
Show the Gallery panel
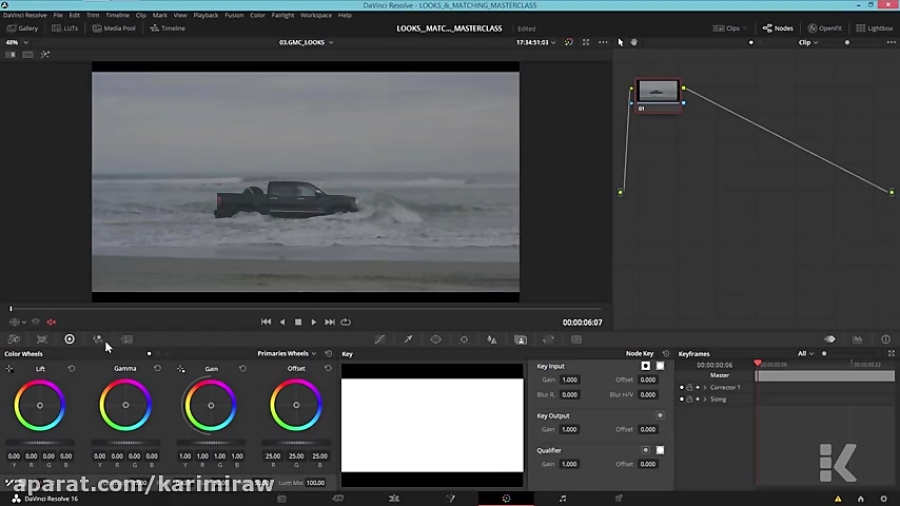tap(22, 28)
